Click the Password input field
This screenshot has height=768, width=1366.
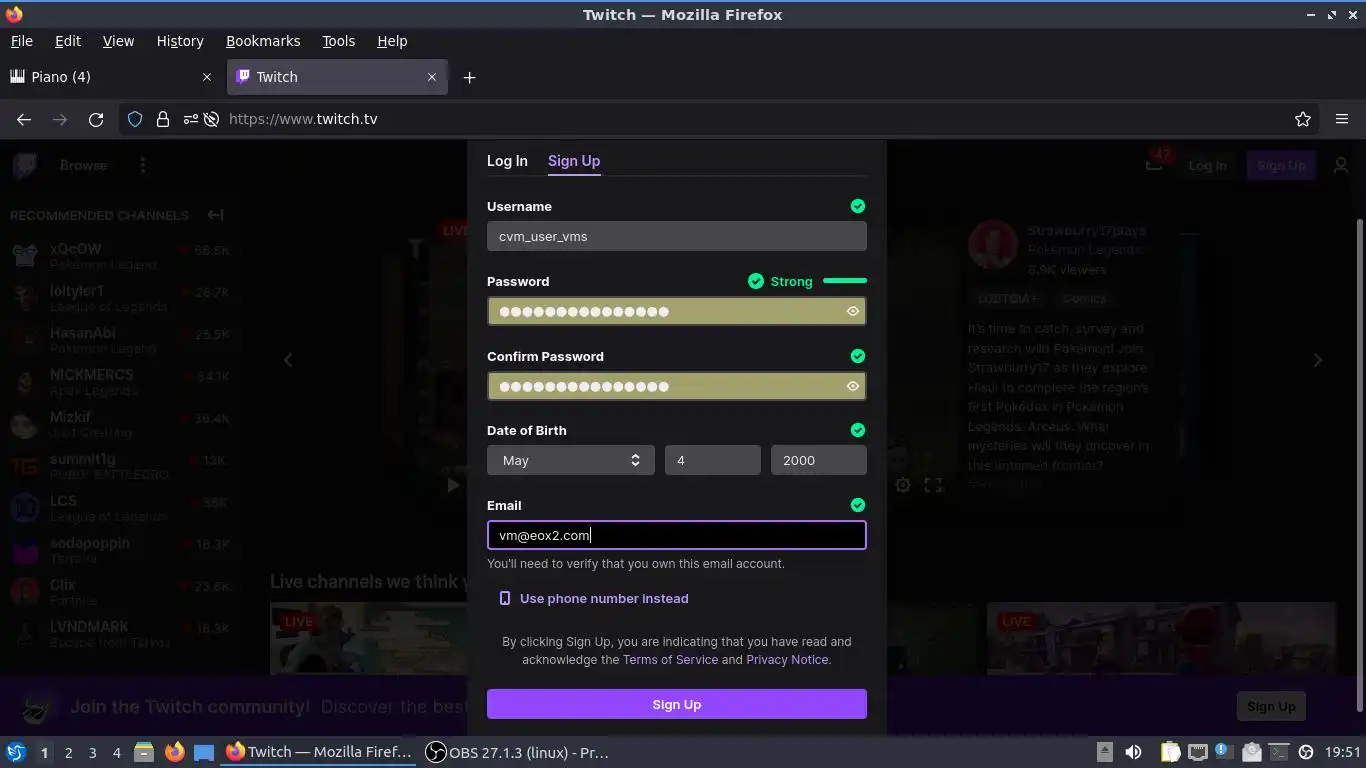(x=677, y=311)
